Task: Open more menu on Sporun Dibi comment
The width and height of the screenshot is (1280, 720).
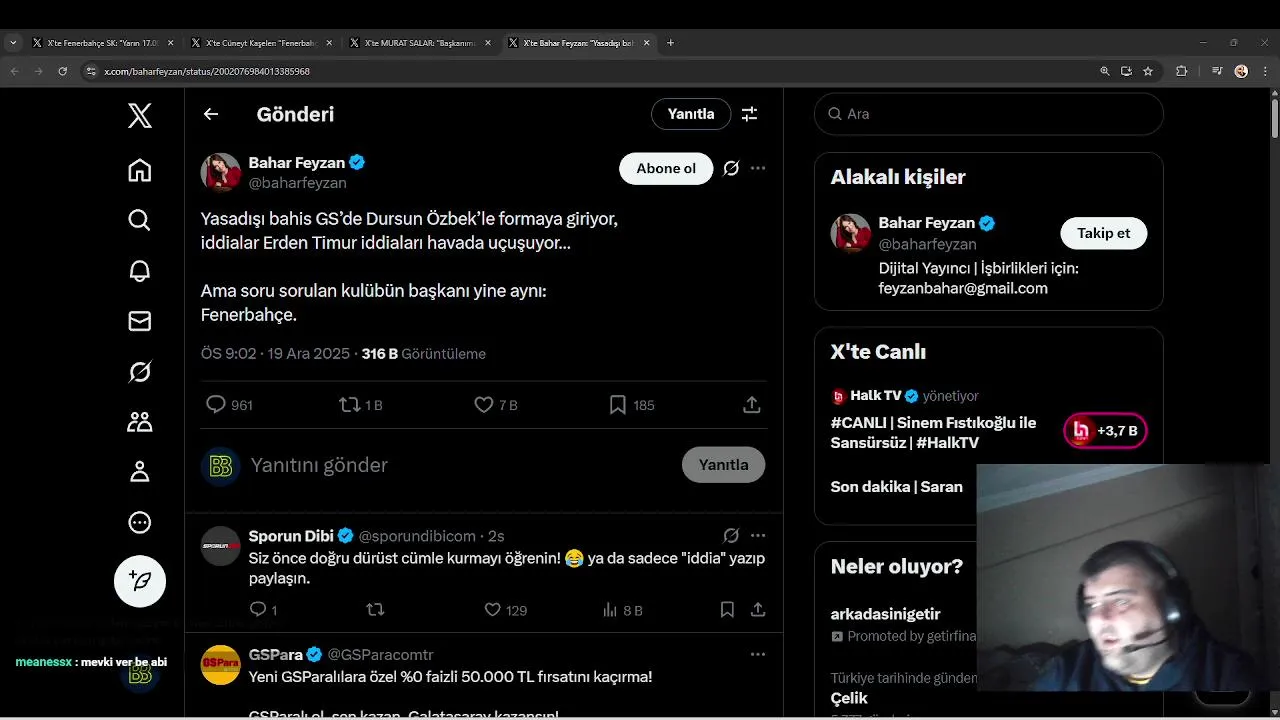Action: [x=758, y=535]
